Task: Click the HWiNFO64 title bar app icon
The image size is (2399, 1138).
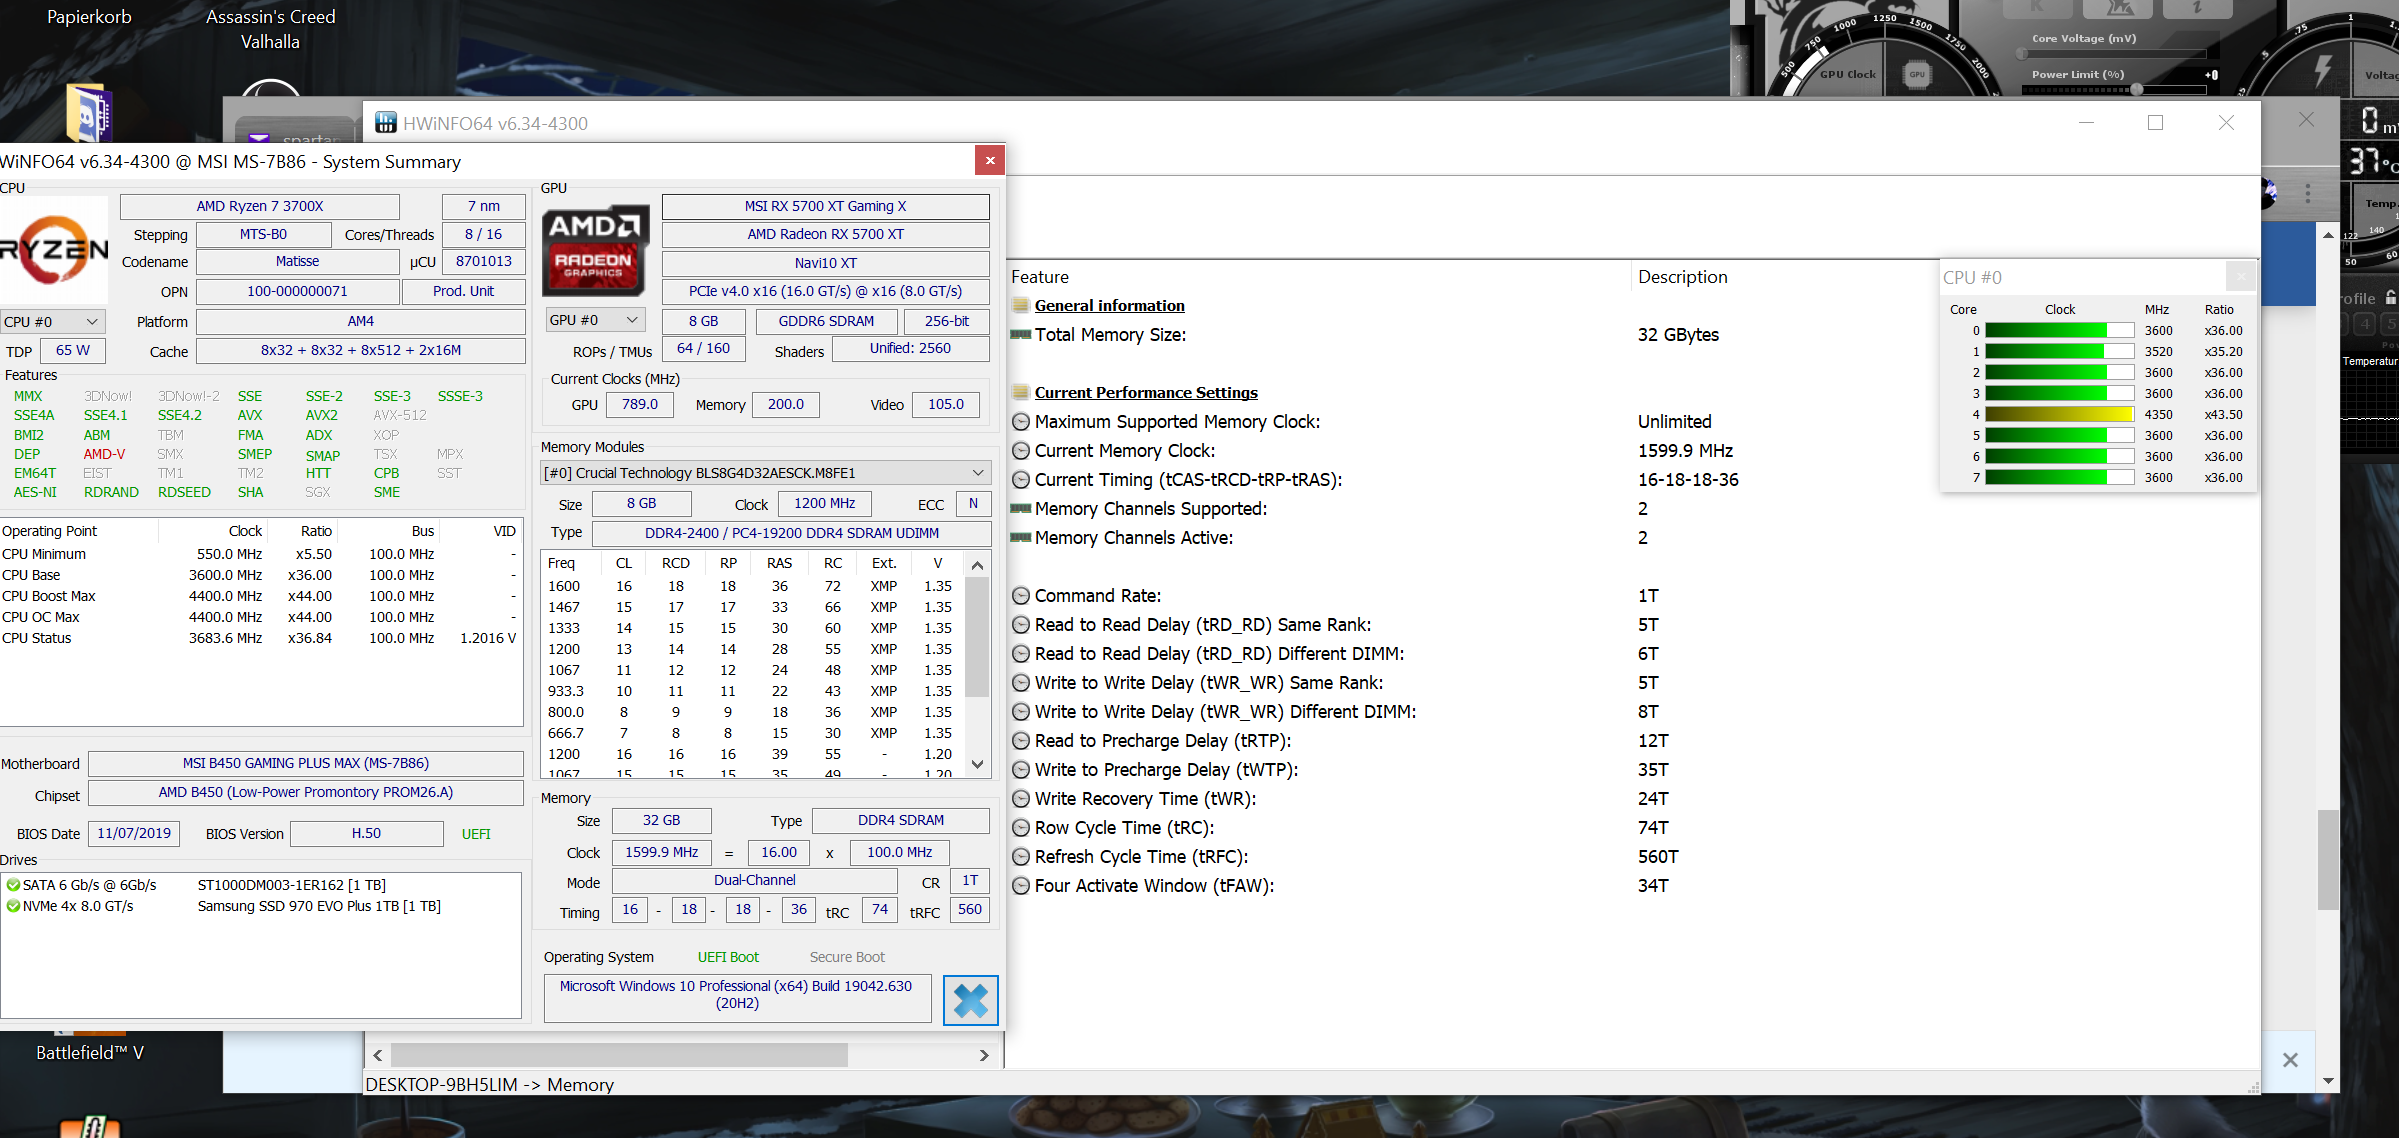Action: [x=386, y=123]
